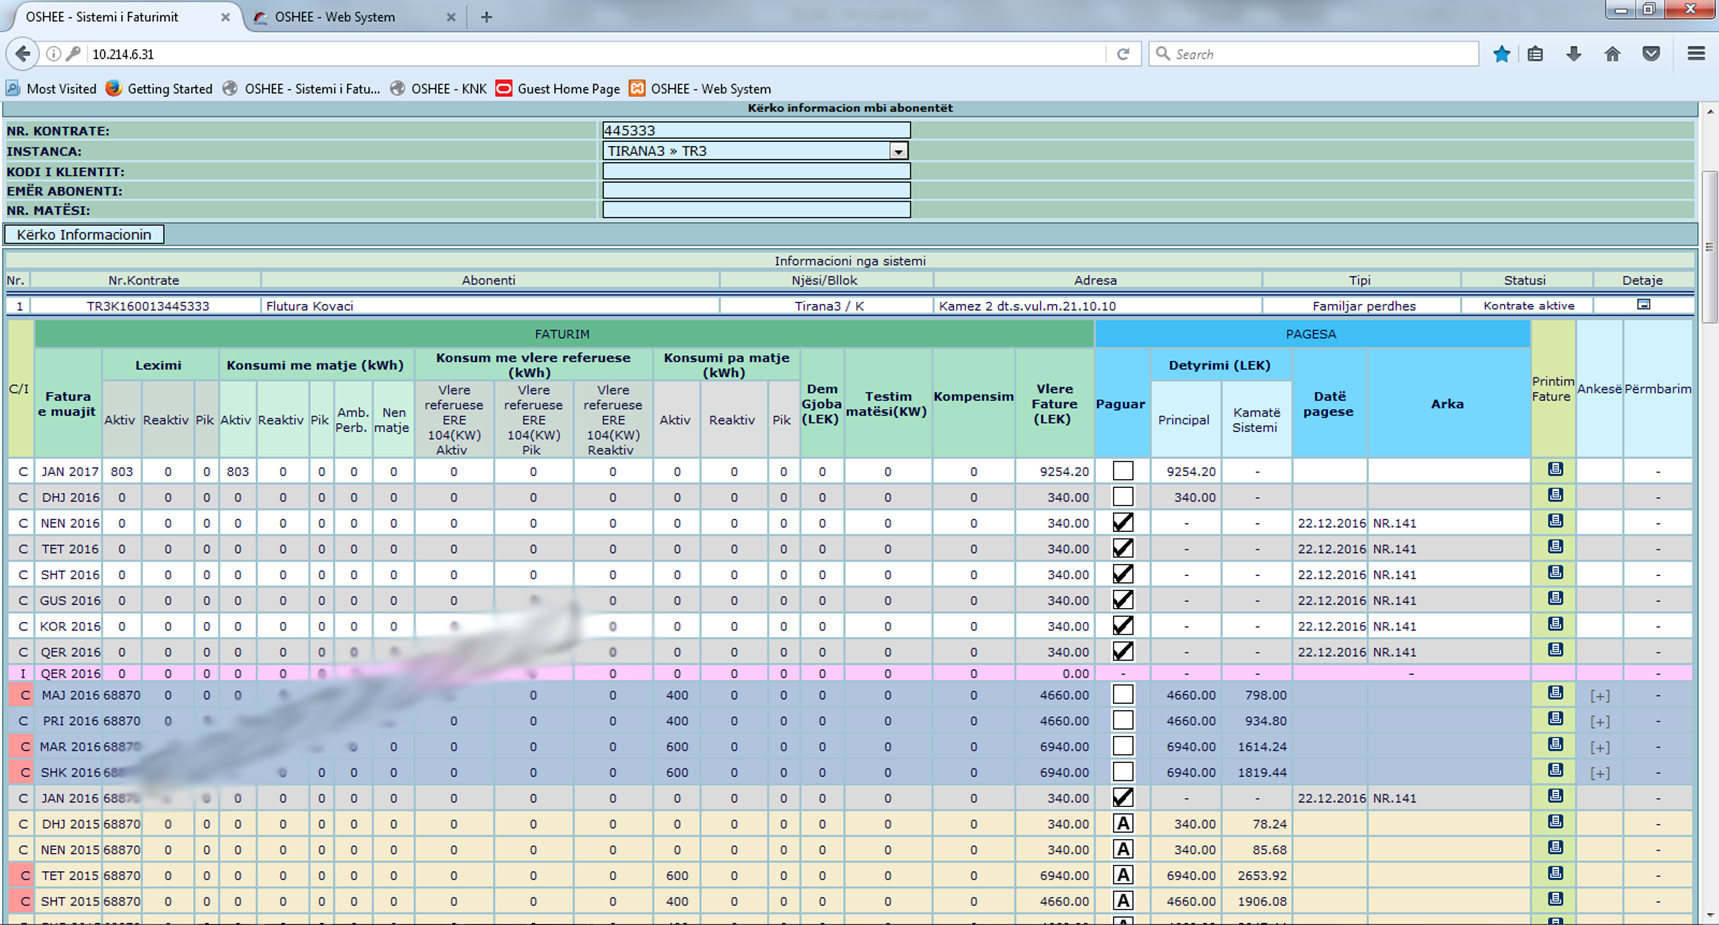Toggle Paguar checkbox for PRI 2016

[x=1123, y=721]
